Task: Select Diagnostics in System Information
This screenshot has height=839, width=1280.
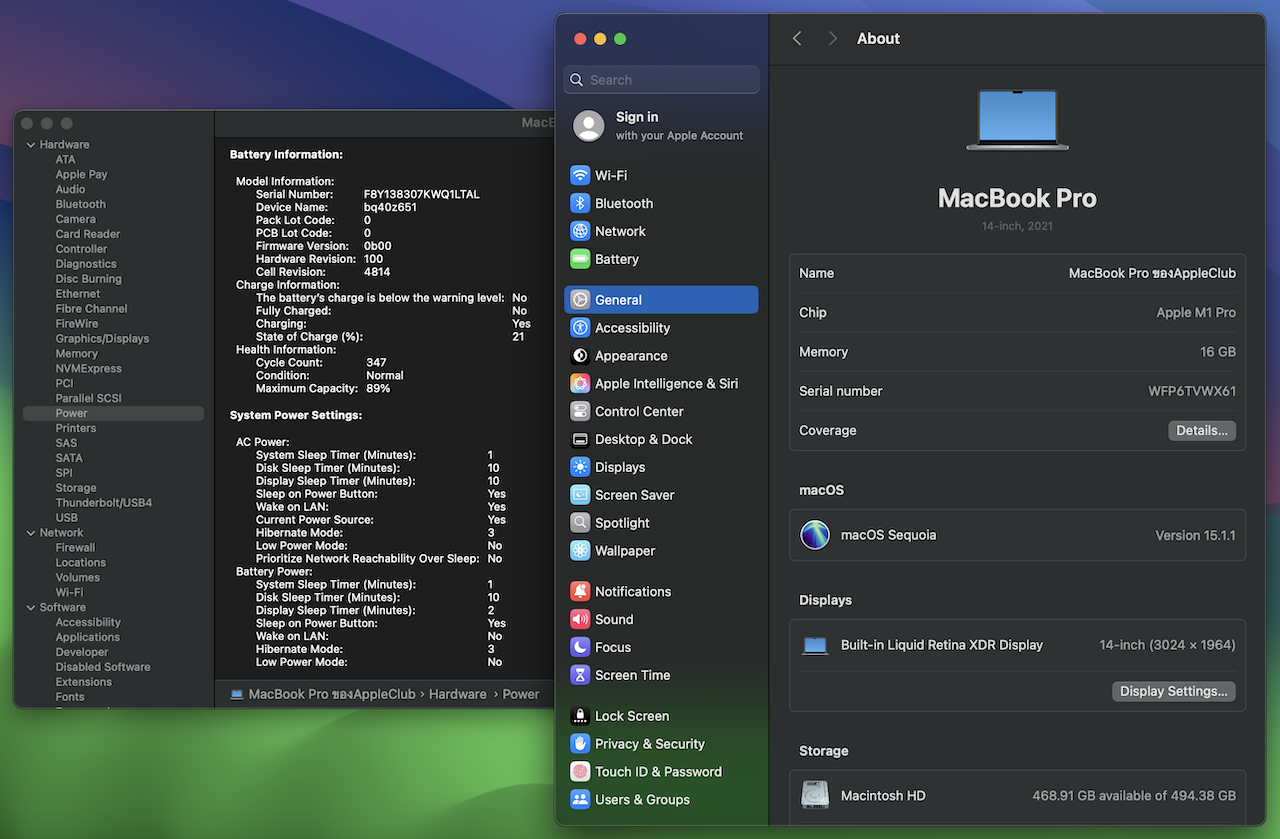Action: tap(86, 265)
